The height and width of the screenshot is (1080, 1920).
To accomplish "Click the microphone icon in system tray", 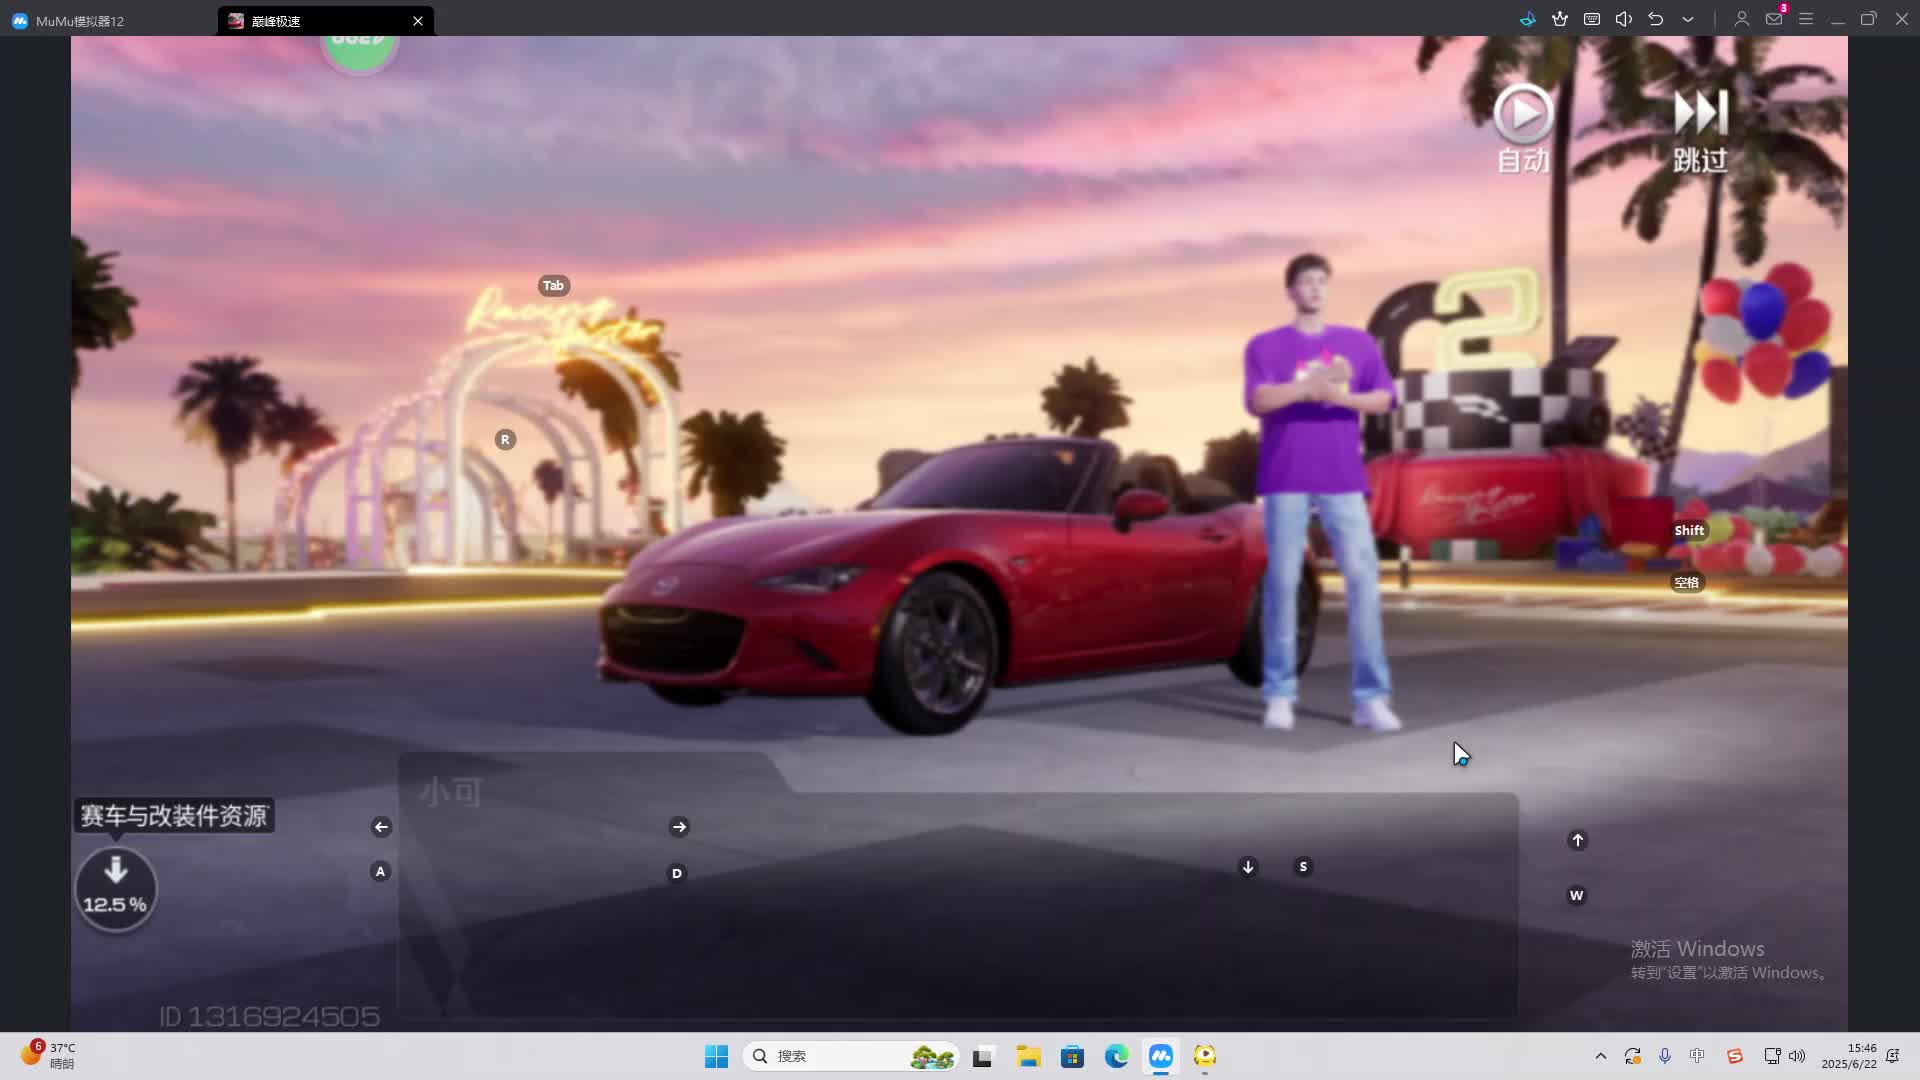I will (1665, 1056).
